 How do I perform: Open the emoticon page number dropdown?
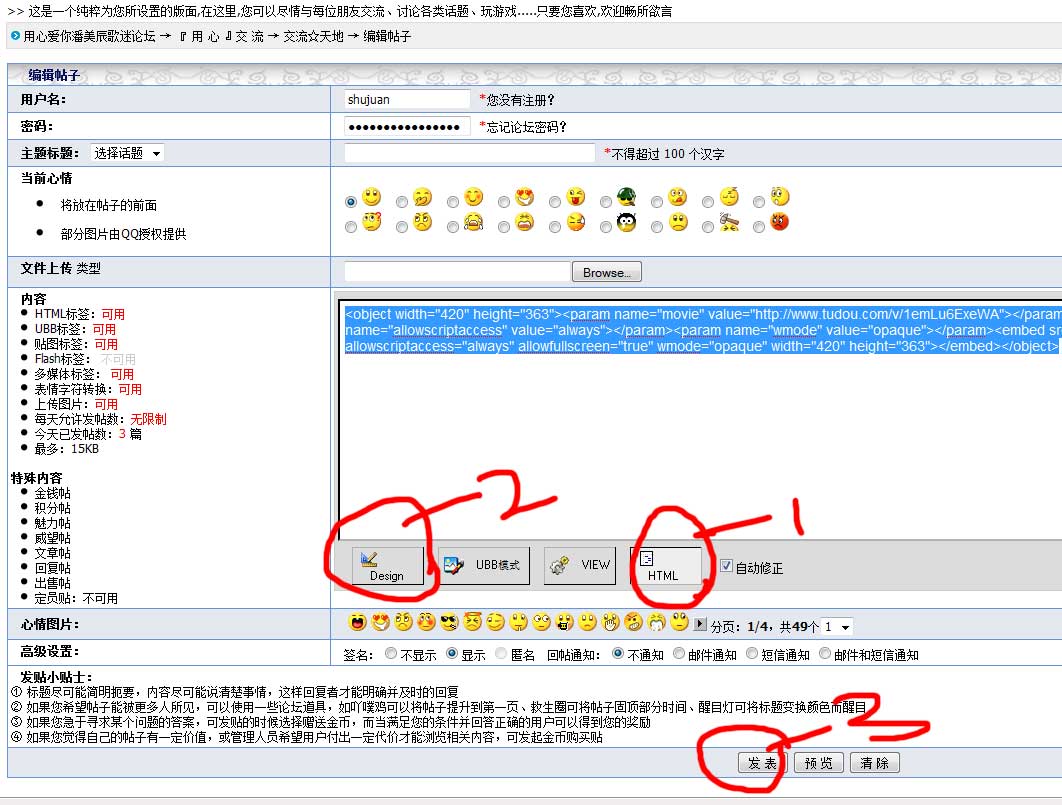click(x=837, y=627)
